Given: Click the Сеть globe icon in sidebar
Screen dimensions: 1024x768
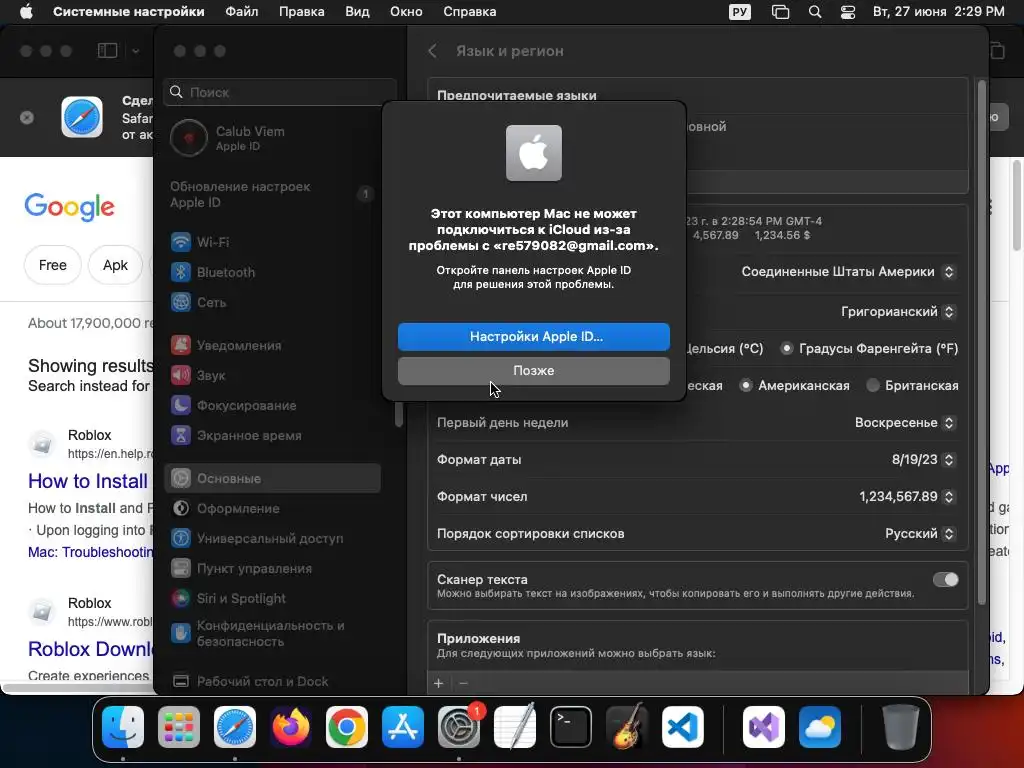Looking at the screenshot, I should 181,302.
